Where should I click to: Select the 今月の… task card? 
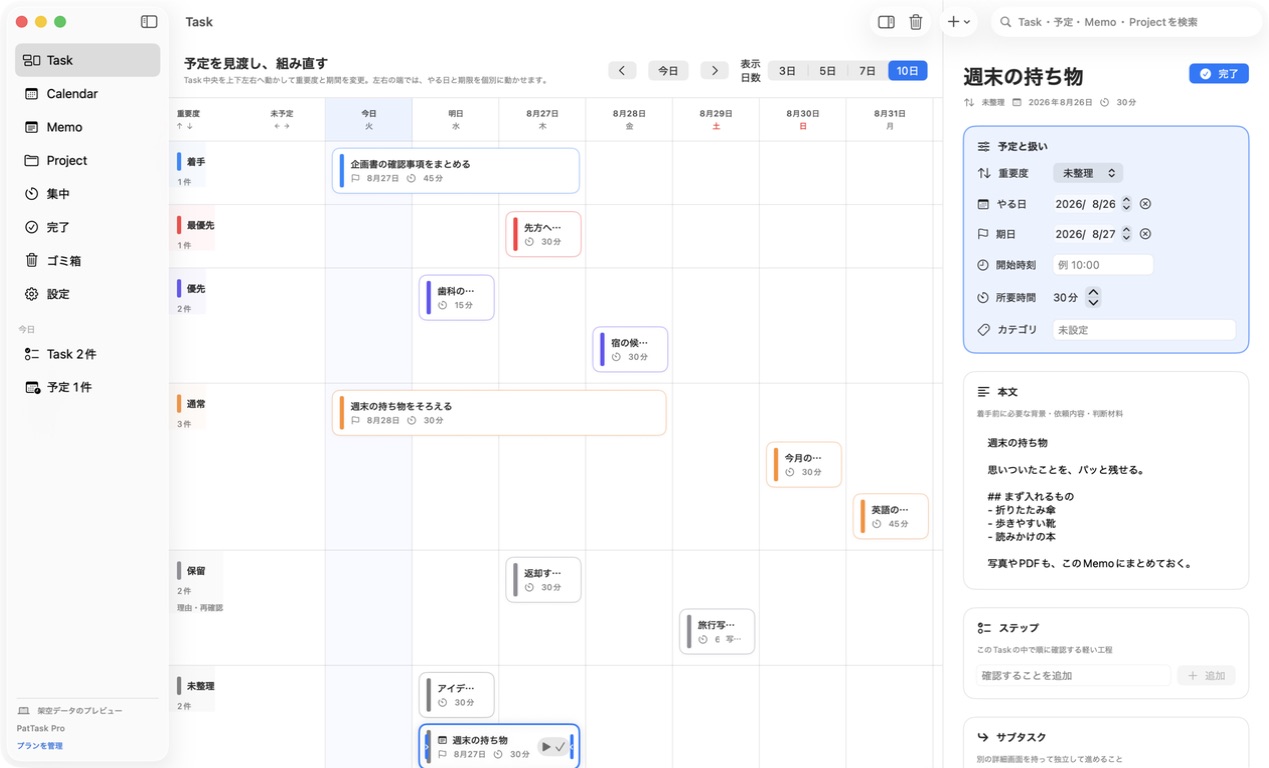[x=804, y=465]
